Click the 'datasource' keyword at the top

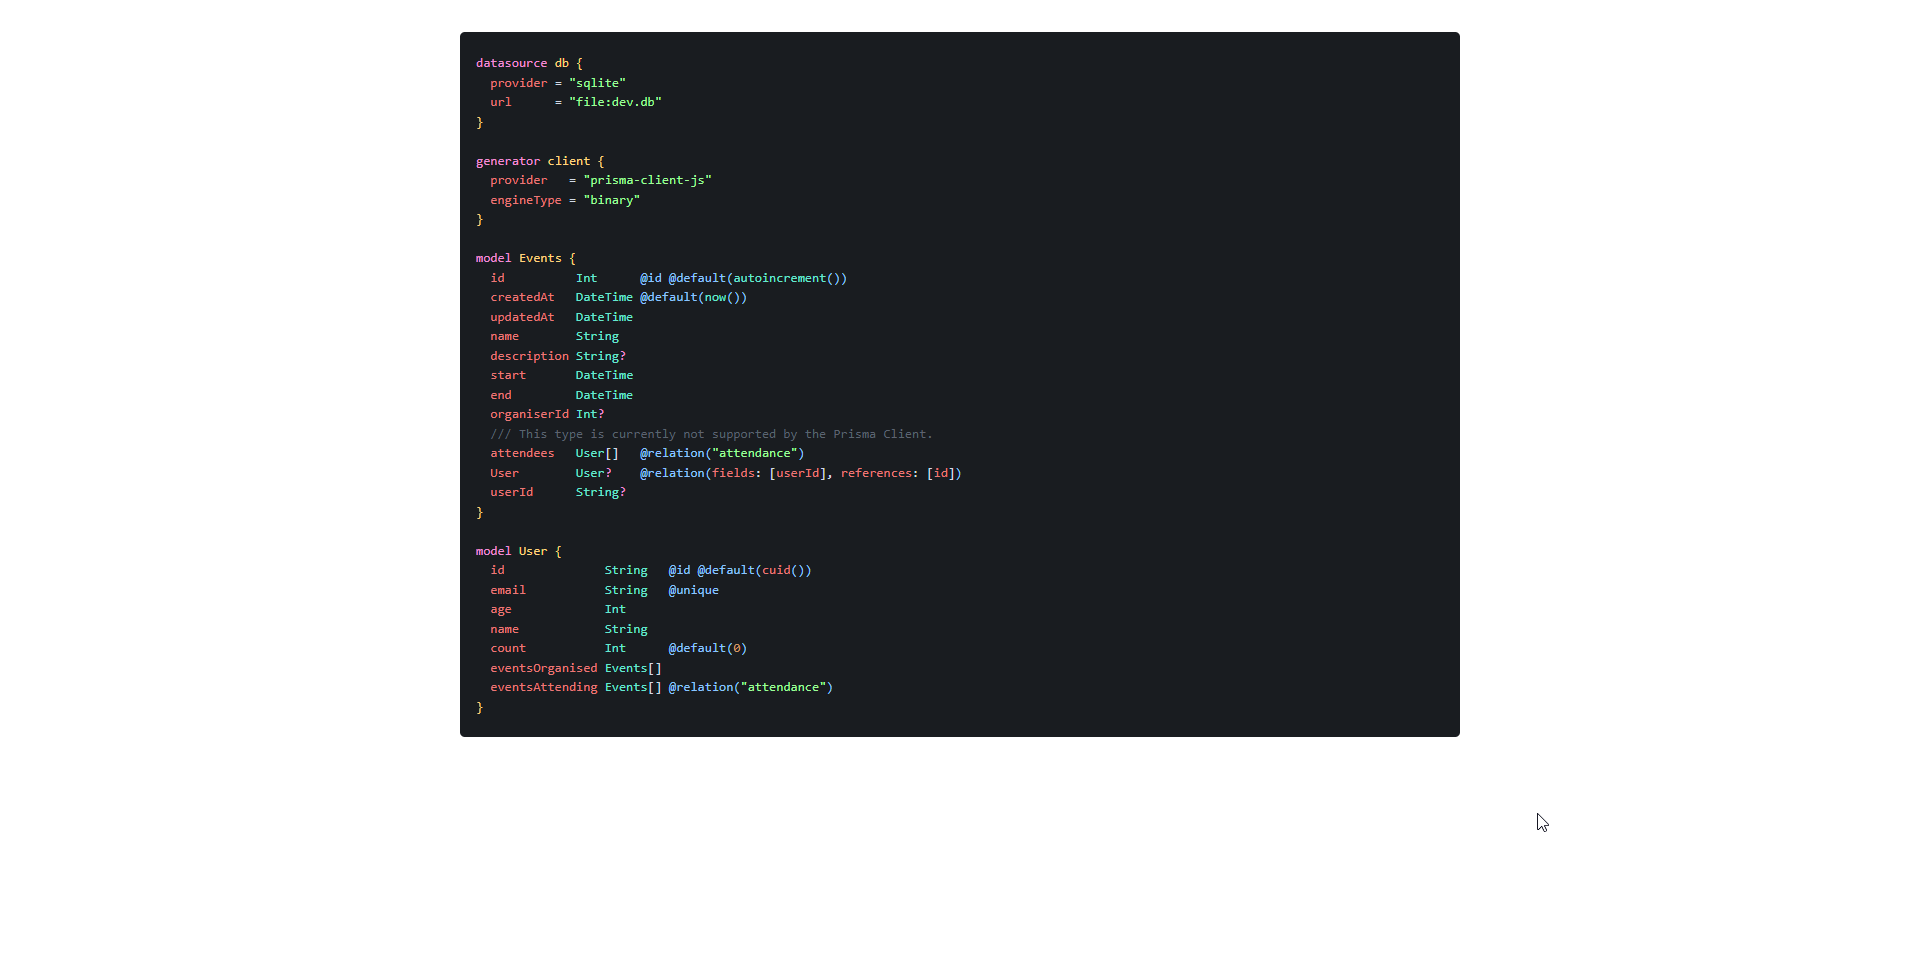coord(511,63)
